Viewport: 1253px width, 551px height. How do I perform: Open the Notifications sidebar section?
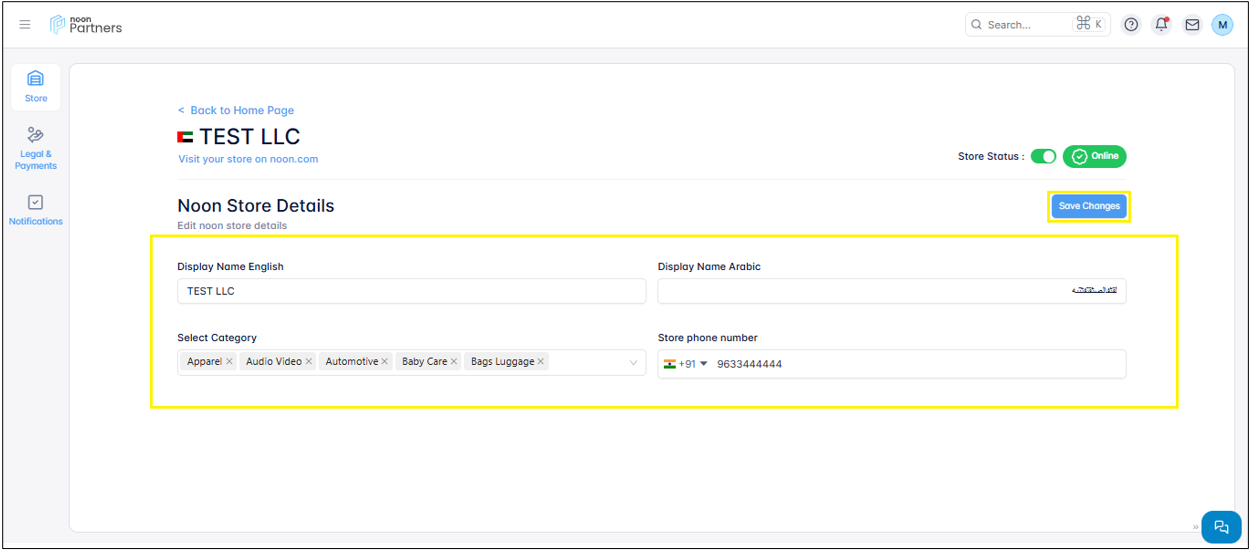click(x=36, y=210)
